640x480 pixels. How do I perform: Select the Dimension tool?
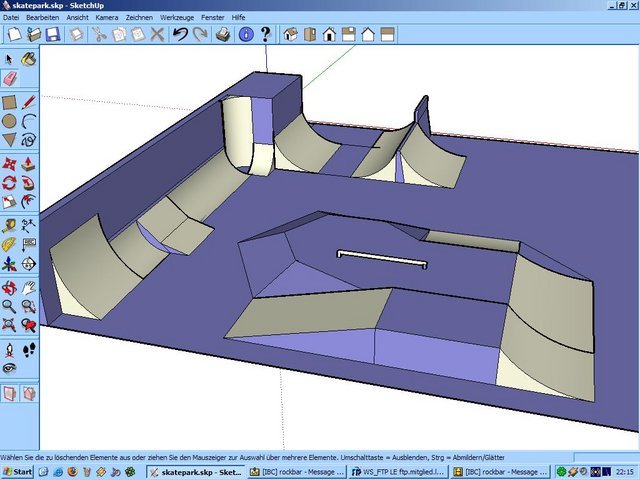[x=29, y=225]
